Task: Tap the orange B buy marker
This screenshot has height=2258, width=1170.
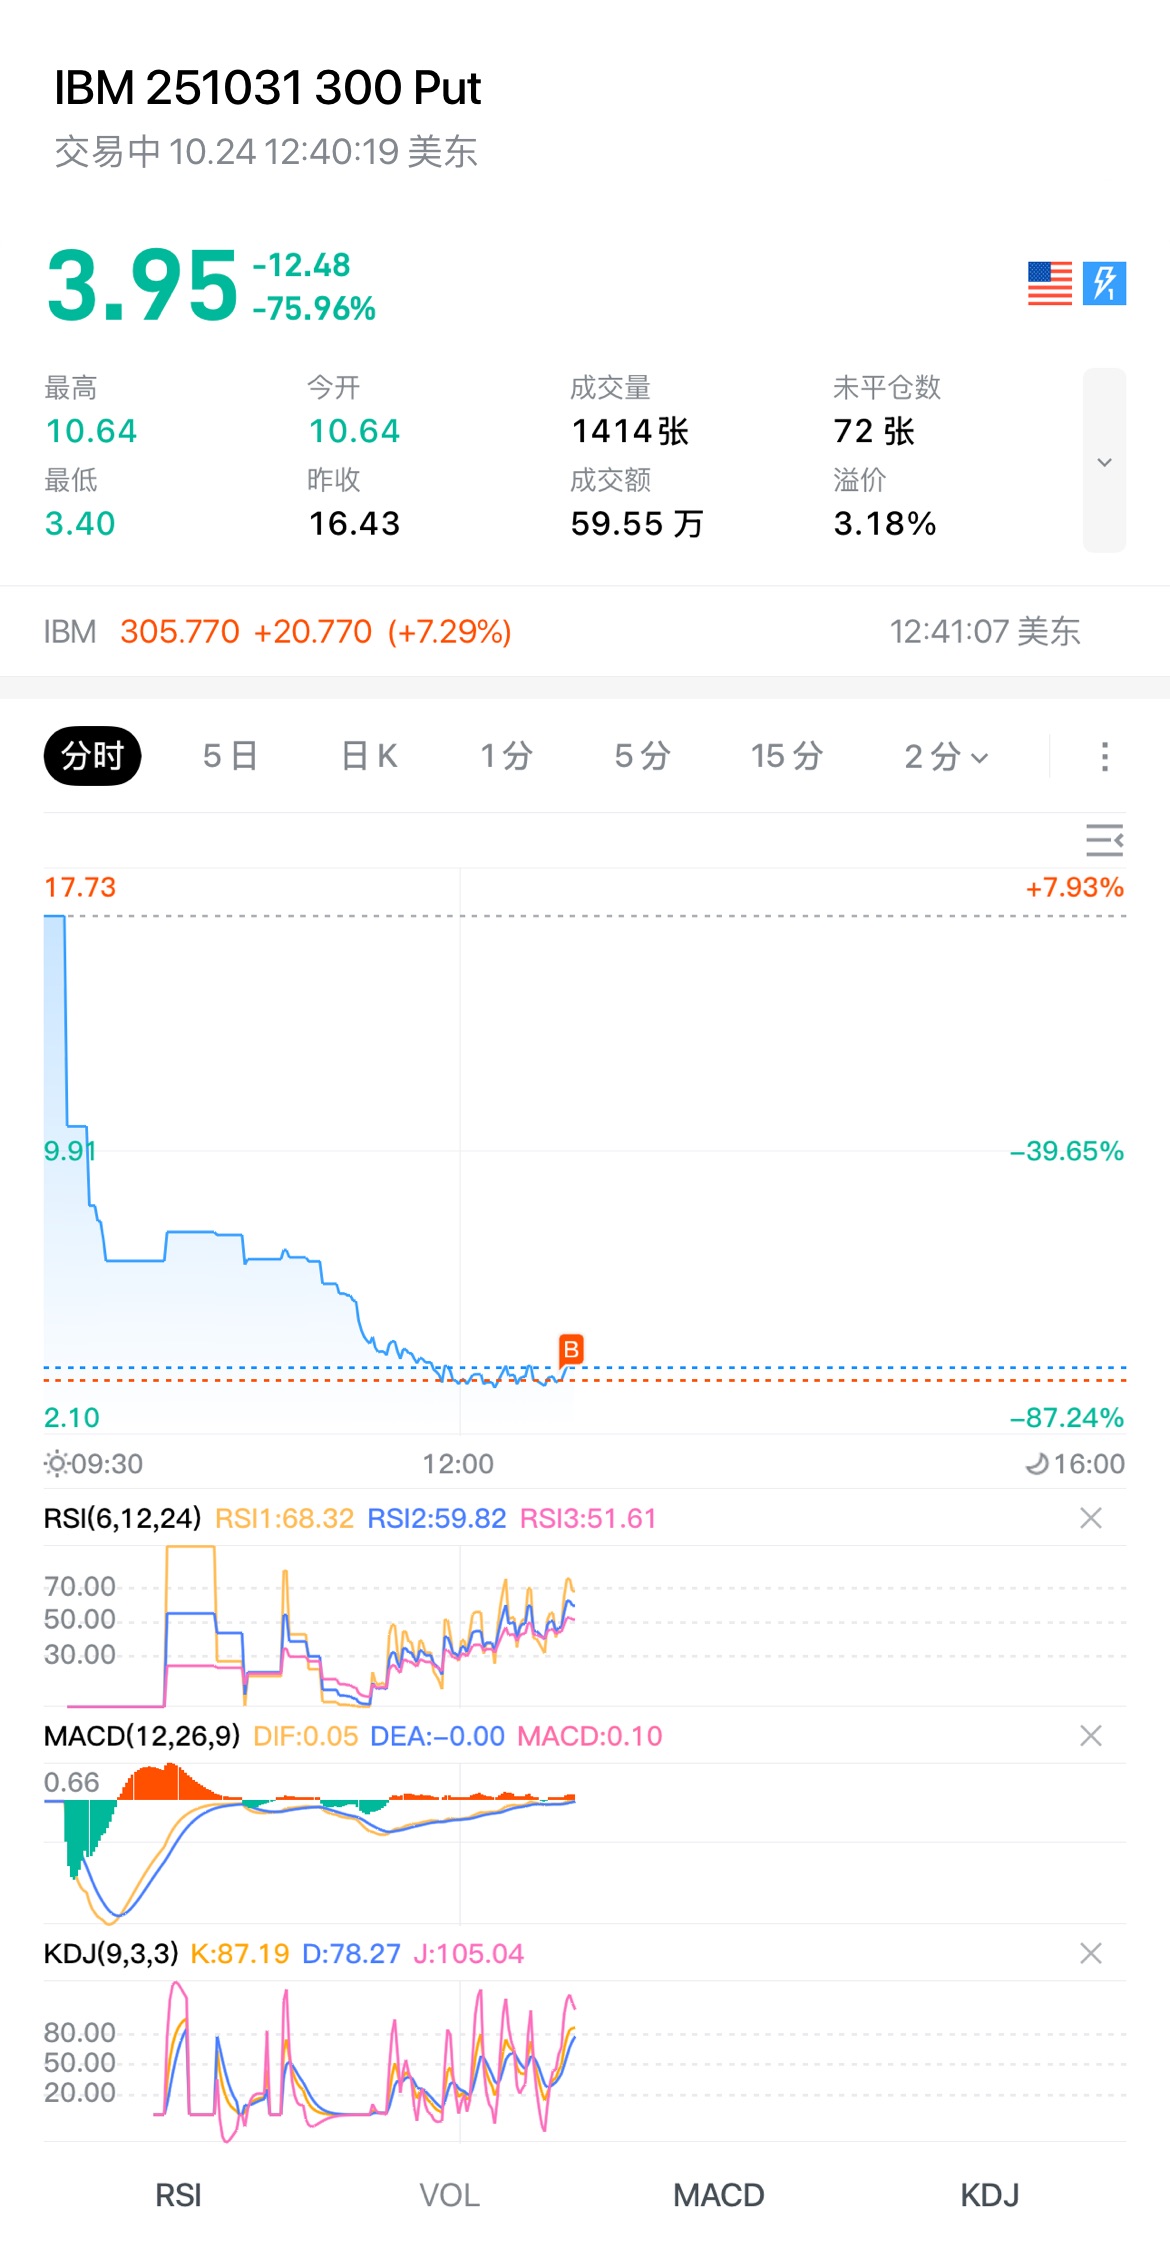Action: pos(571,1349)
